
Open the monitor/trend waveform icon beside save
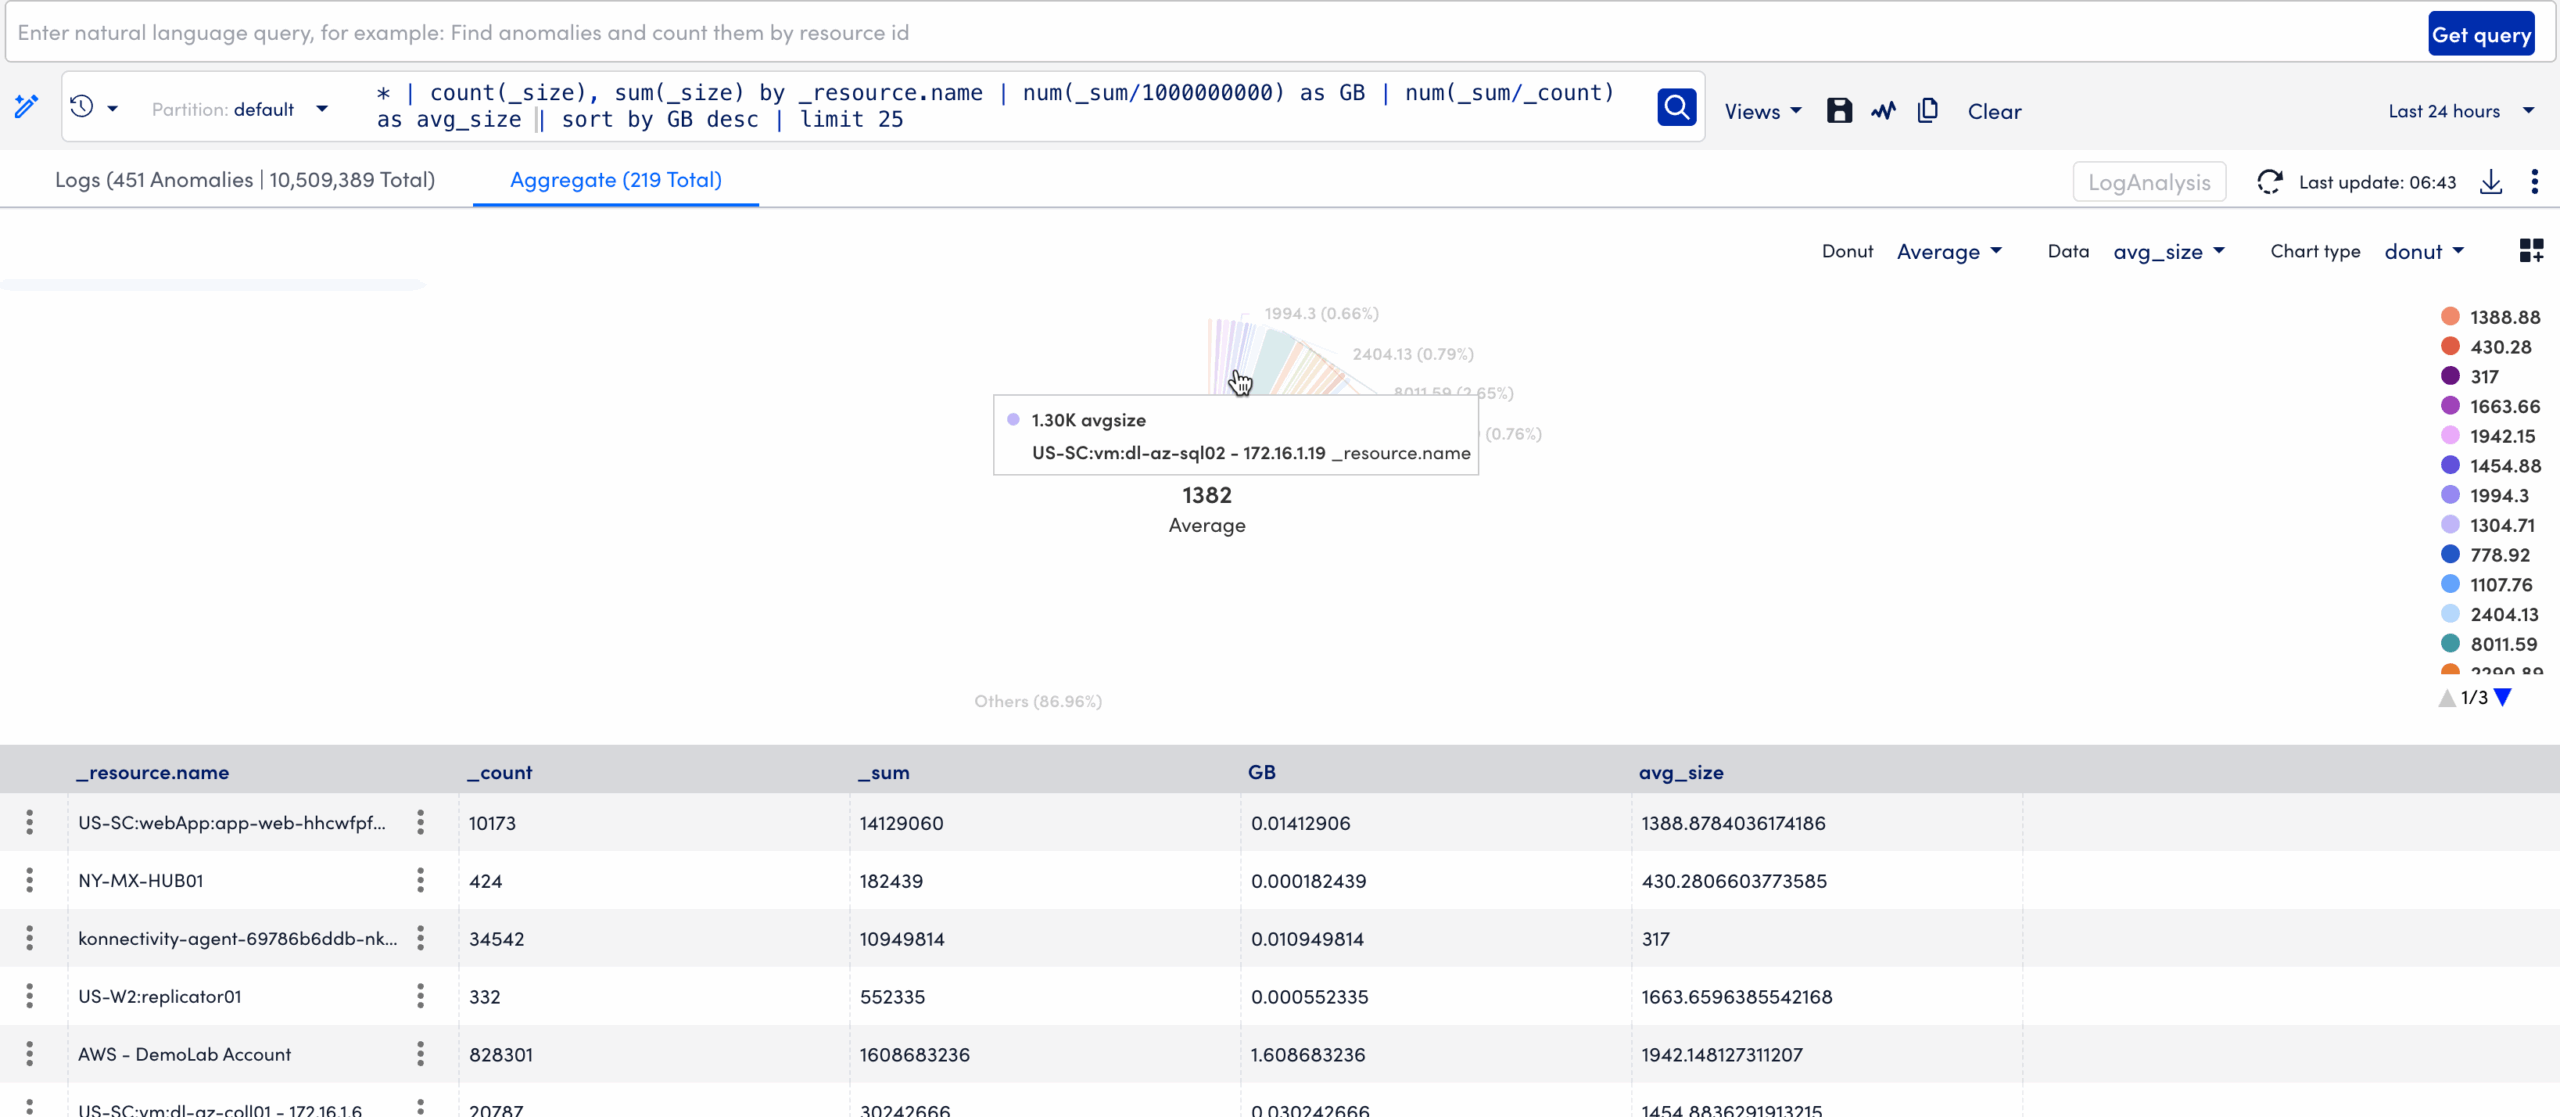coord(1883,111)
